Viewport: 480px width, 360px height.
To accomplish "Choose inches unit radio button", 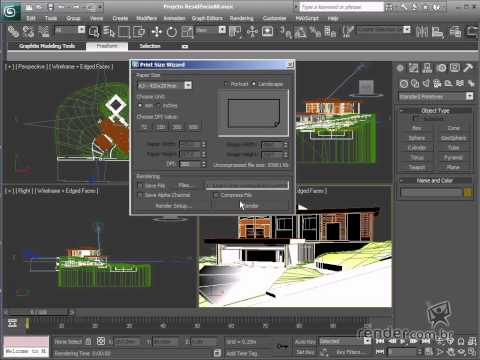I will (158, 105).
